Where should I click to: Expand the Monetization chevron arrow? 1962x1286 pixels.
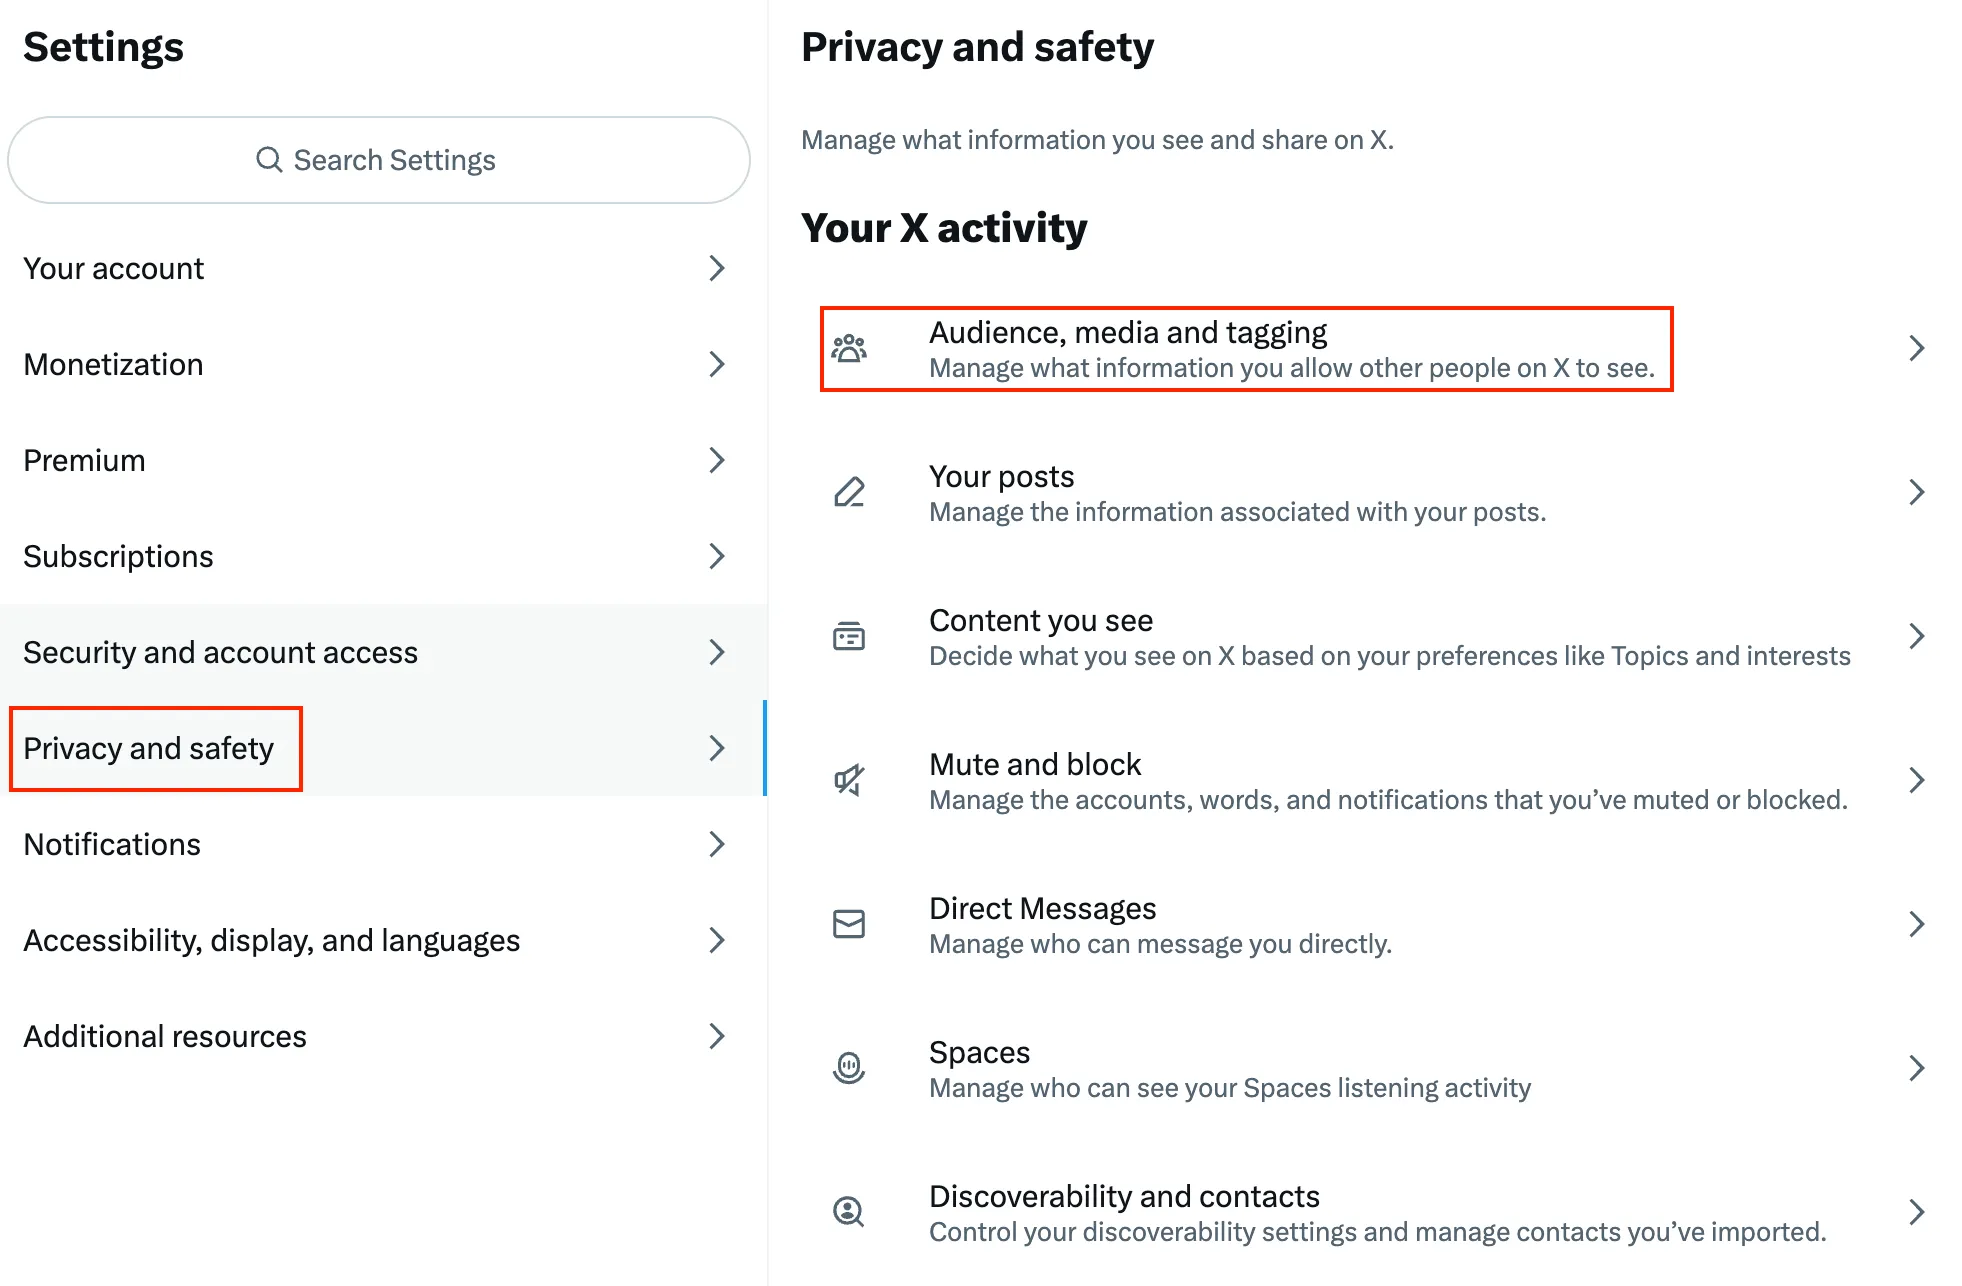pos(717,364)
